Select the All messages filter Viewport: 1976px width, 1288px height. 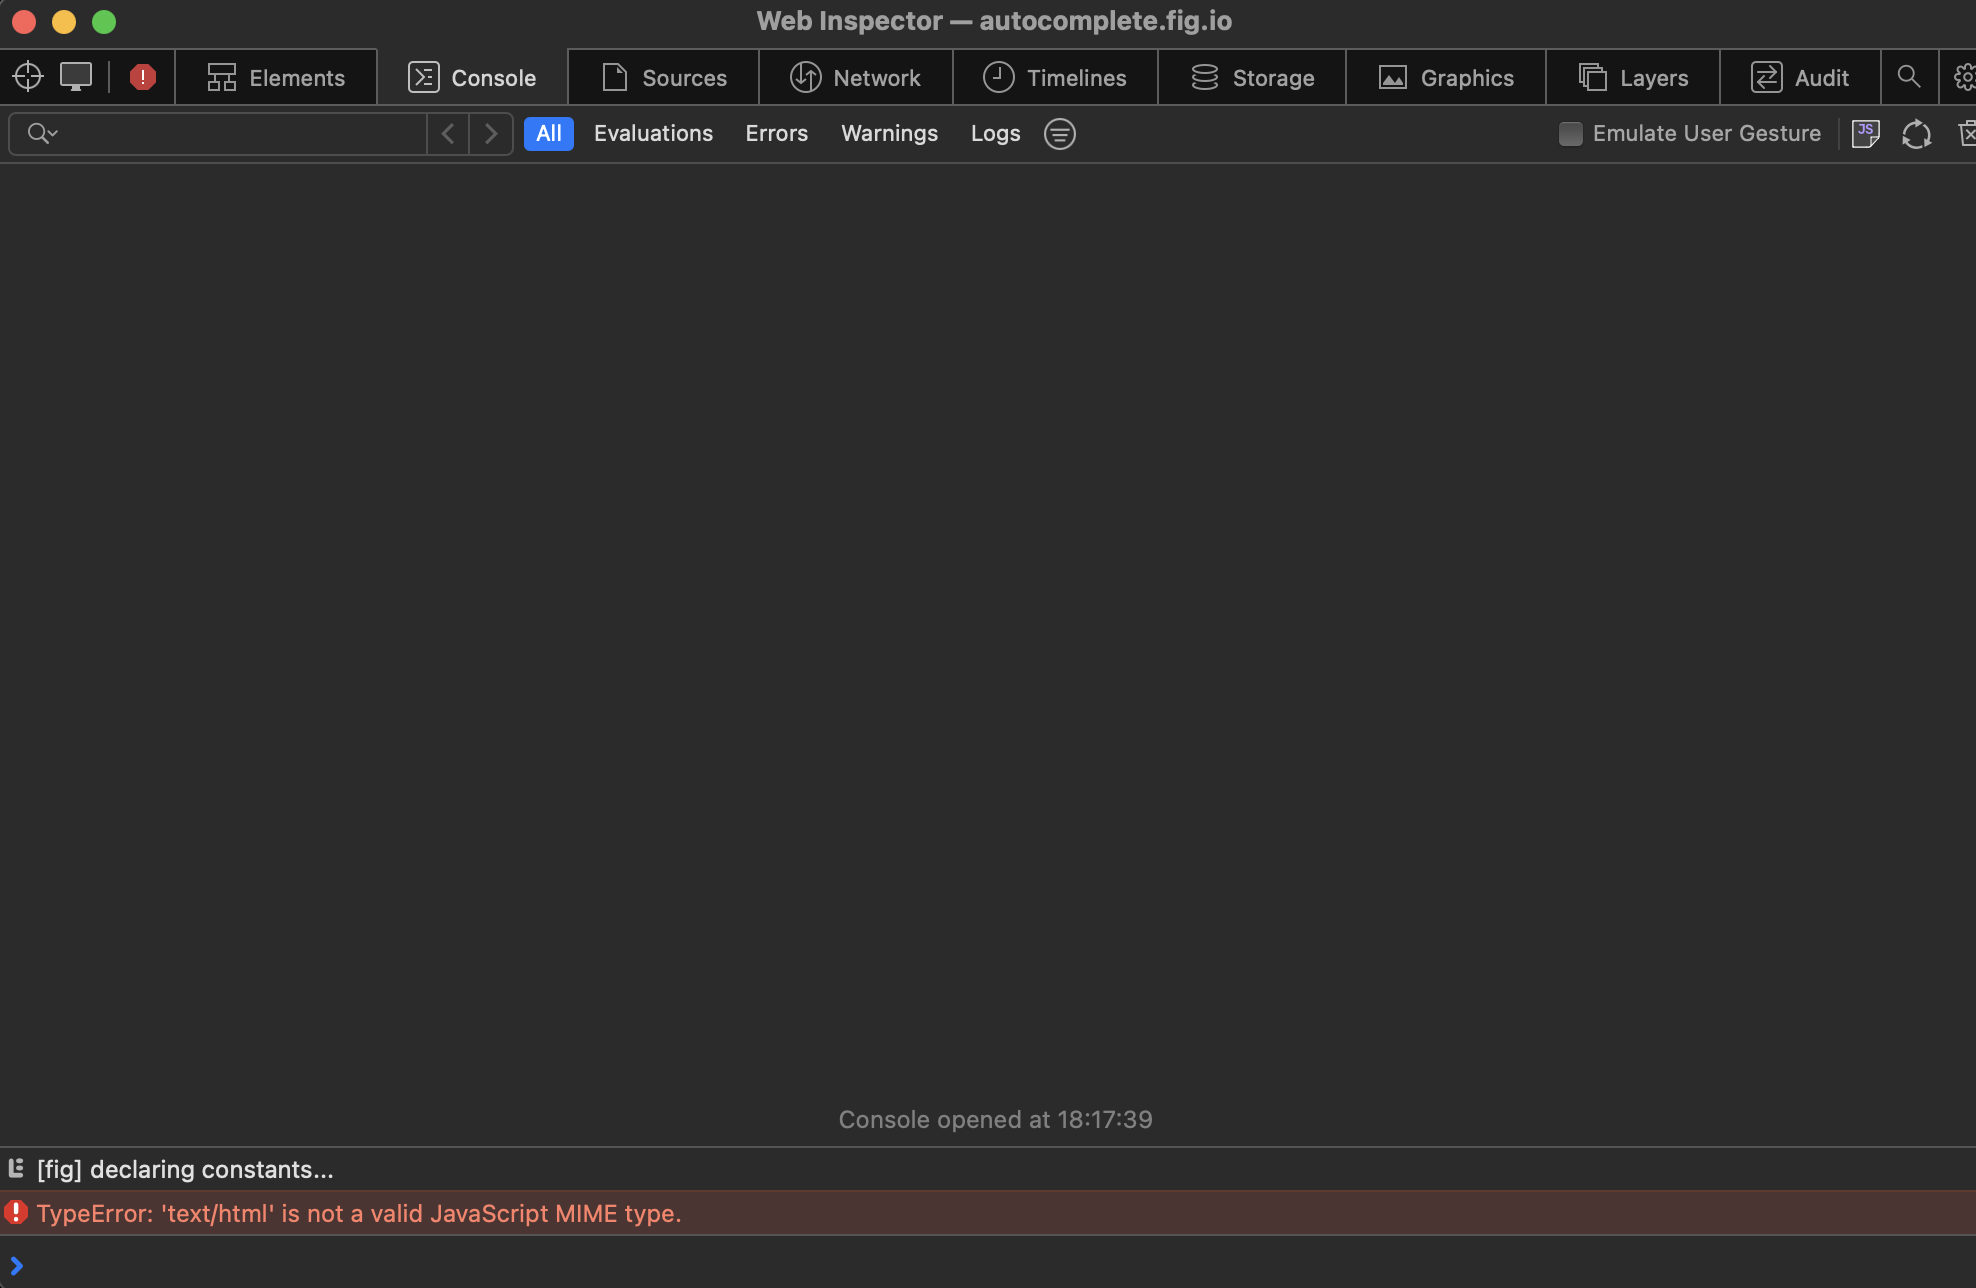click(x=548, y=133)
